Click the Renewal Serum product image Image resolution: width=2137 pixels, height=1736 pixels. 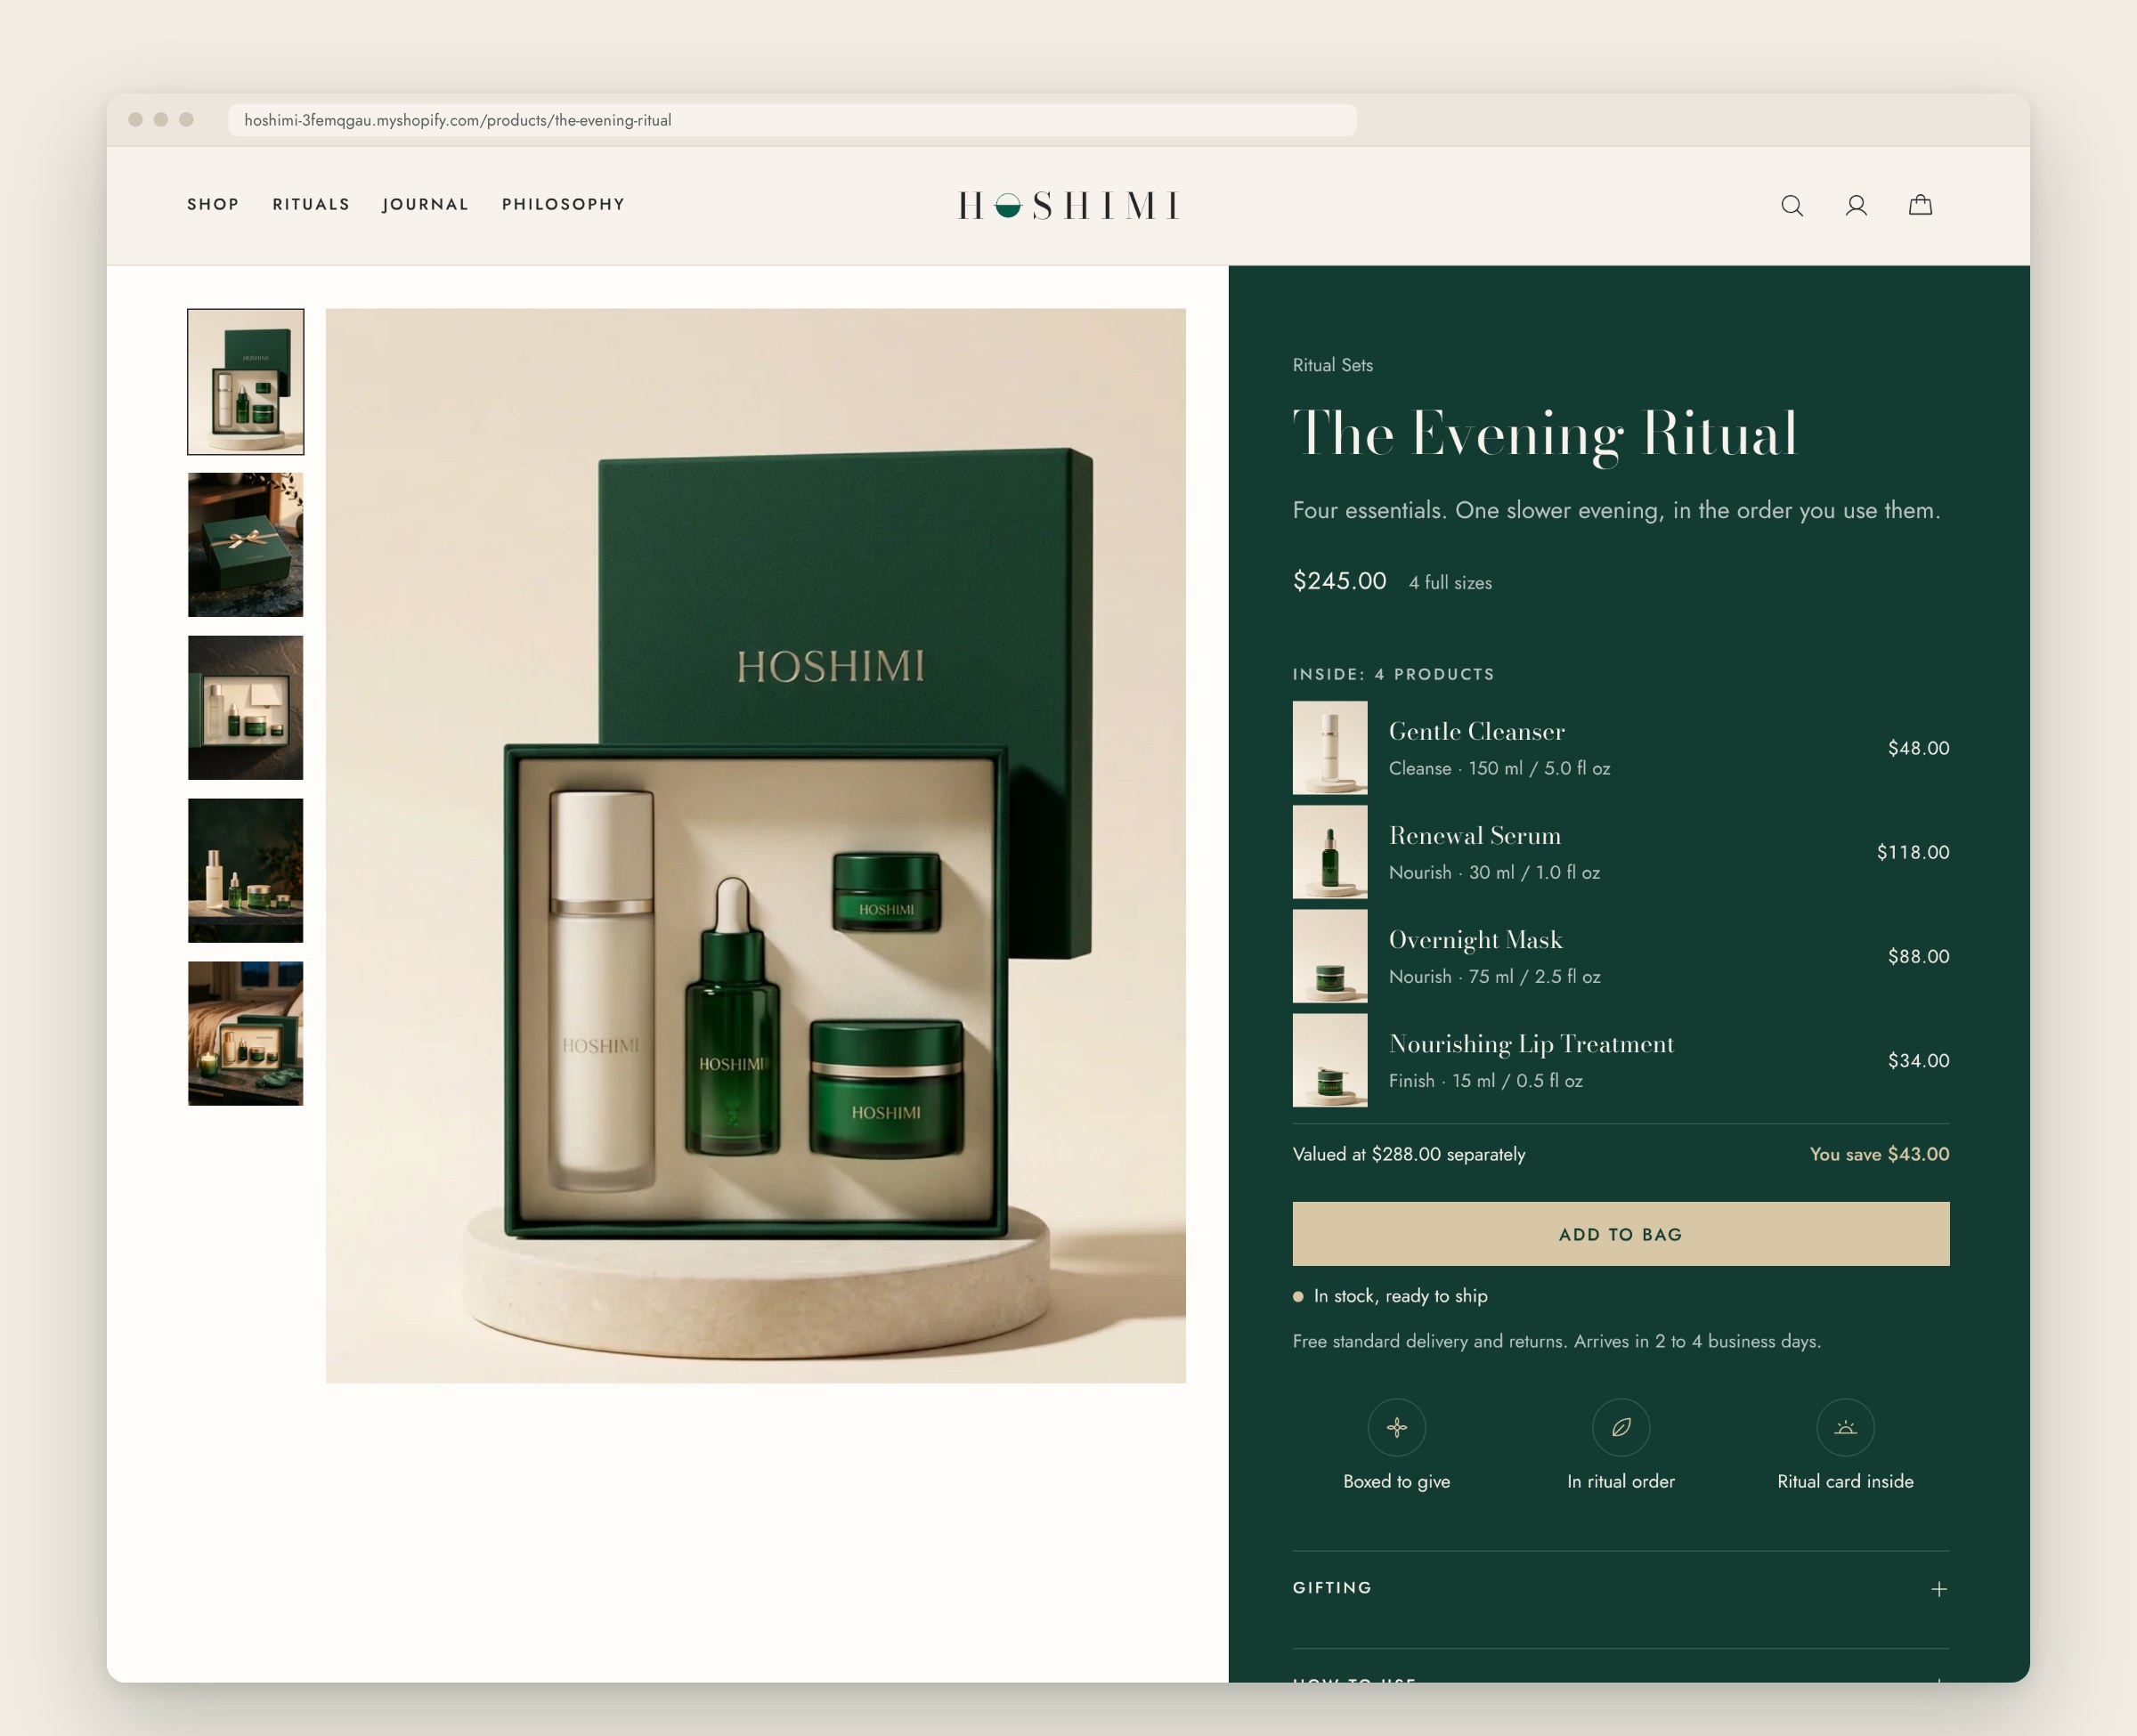click(1330, 852)
